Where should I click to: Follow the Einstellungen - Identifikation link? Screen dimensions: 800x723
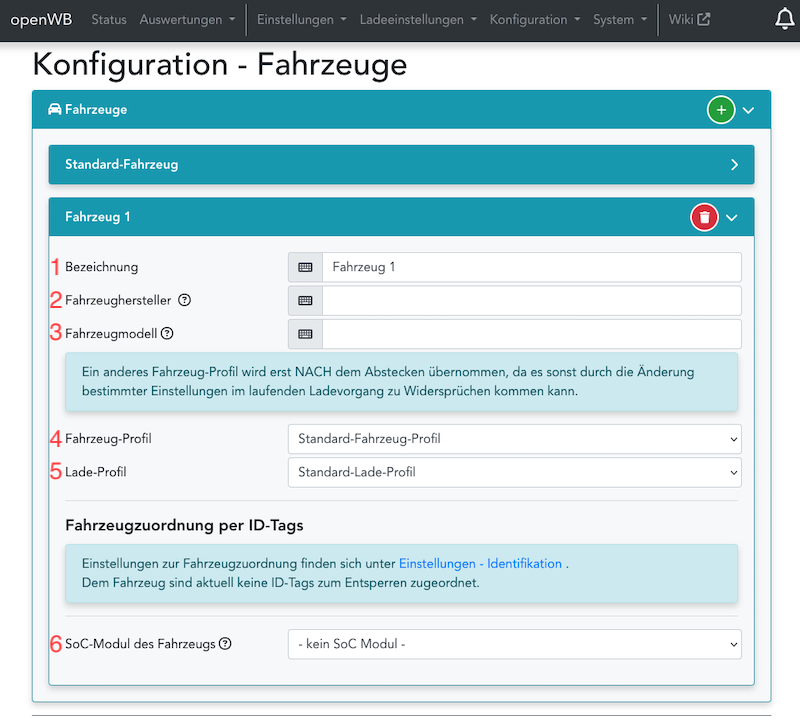click(478, 563)
